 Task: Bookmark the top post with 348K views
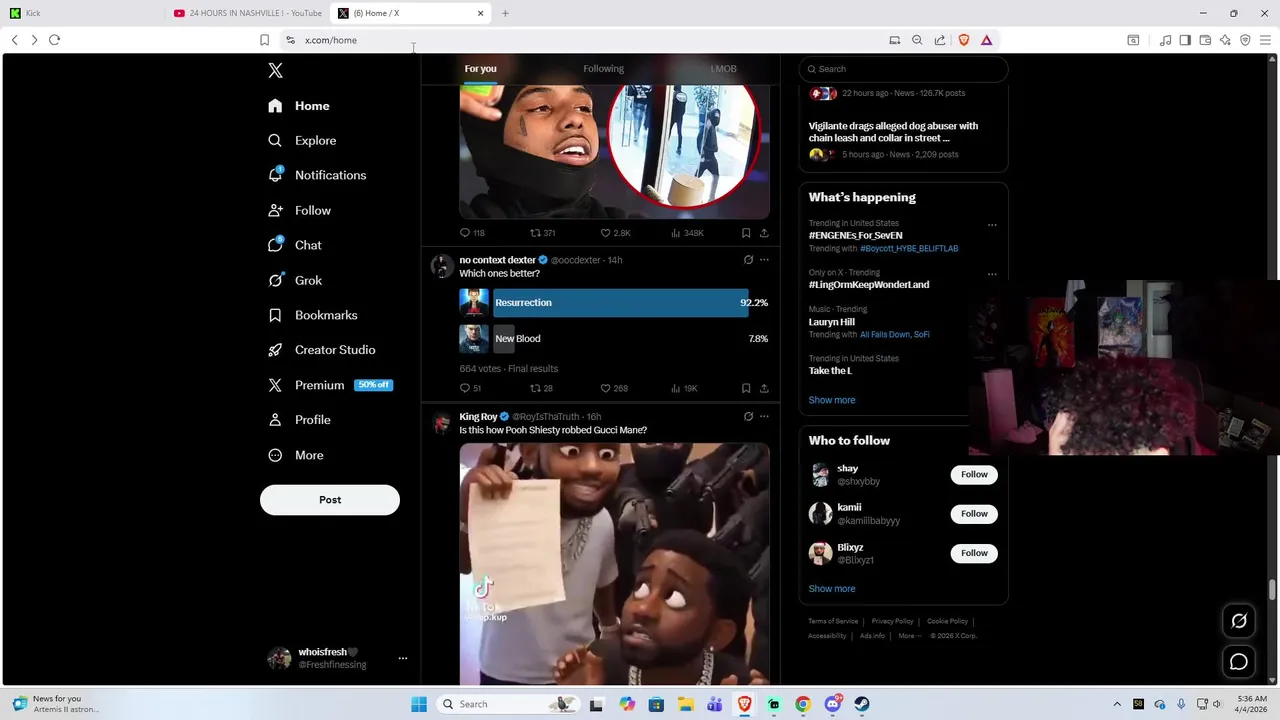click(746, 233)
